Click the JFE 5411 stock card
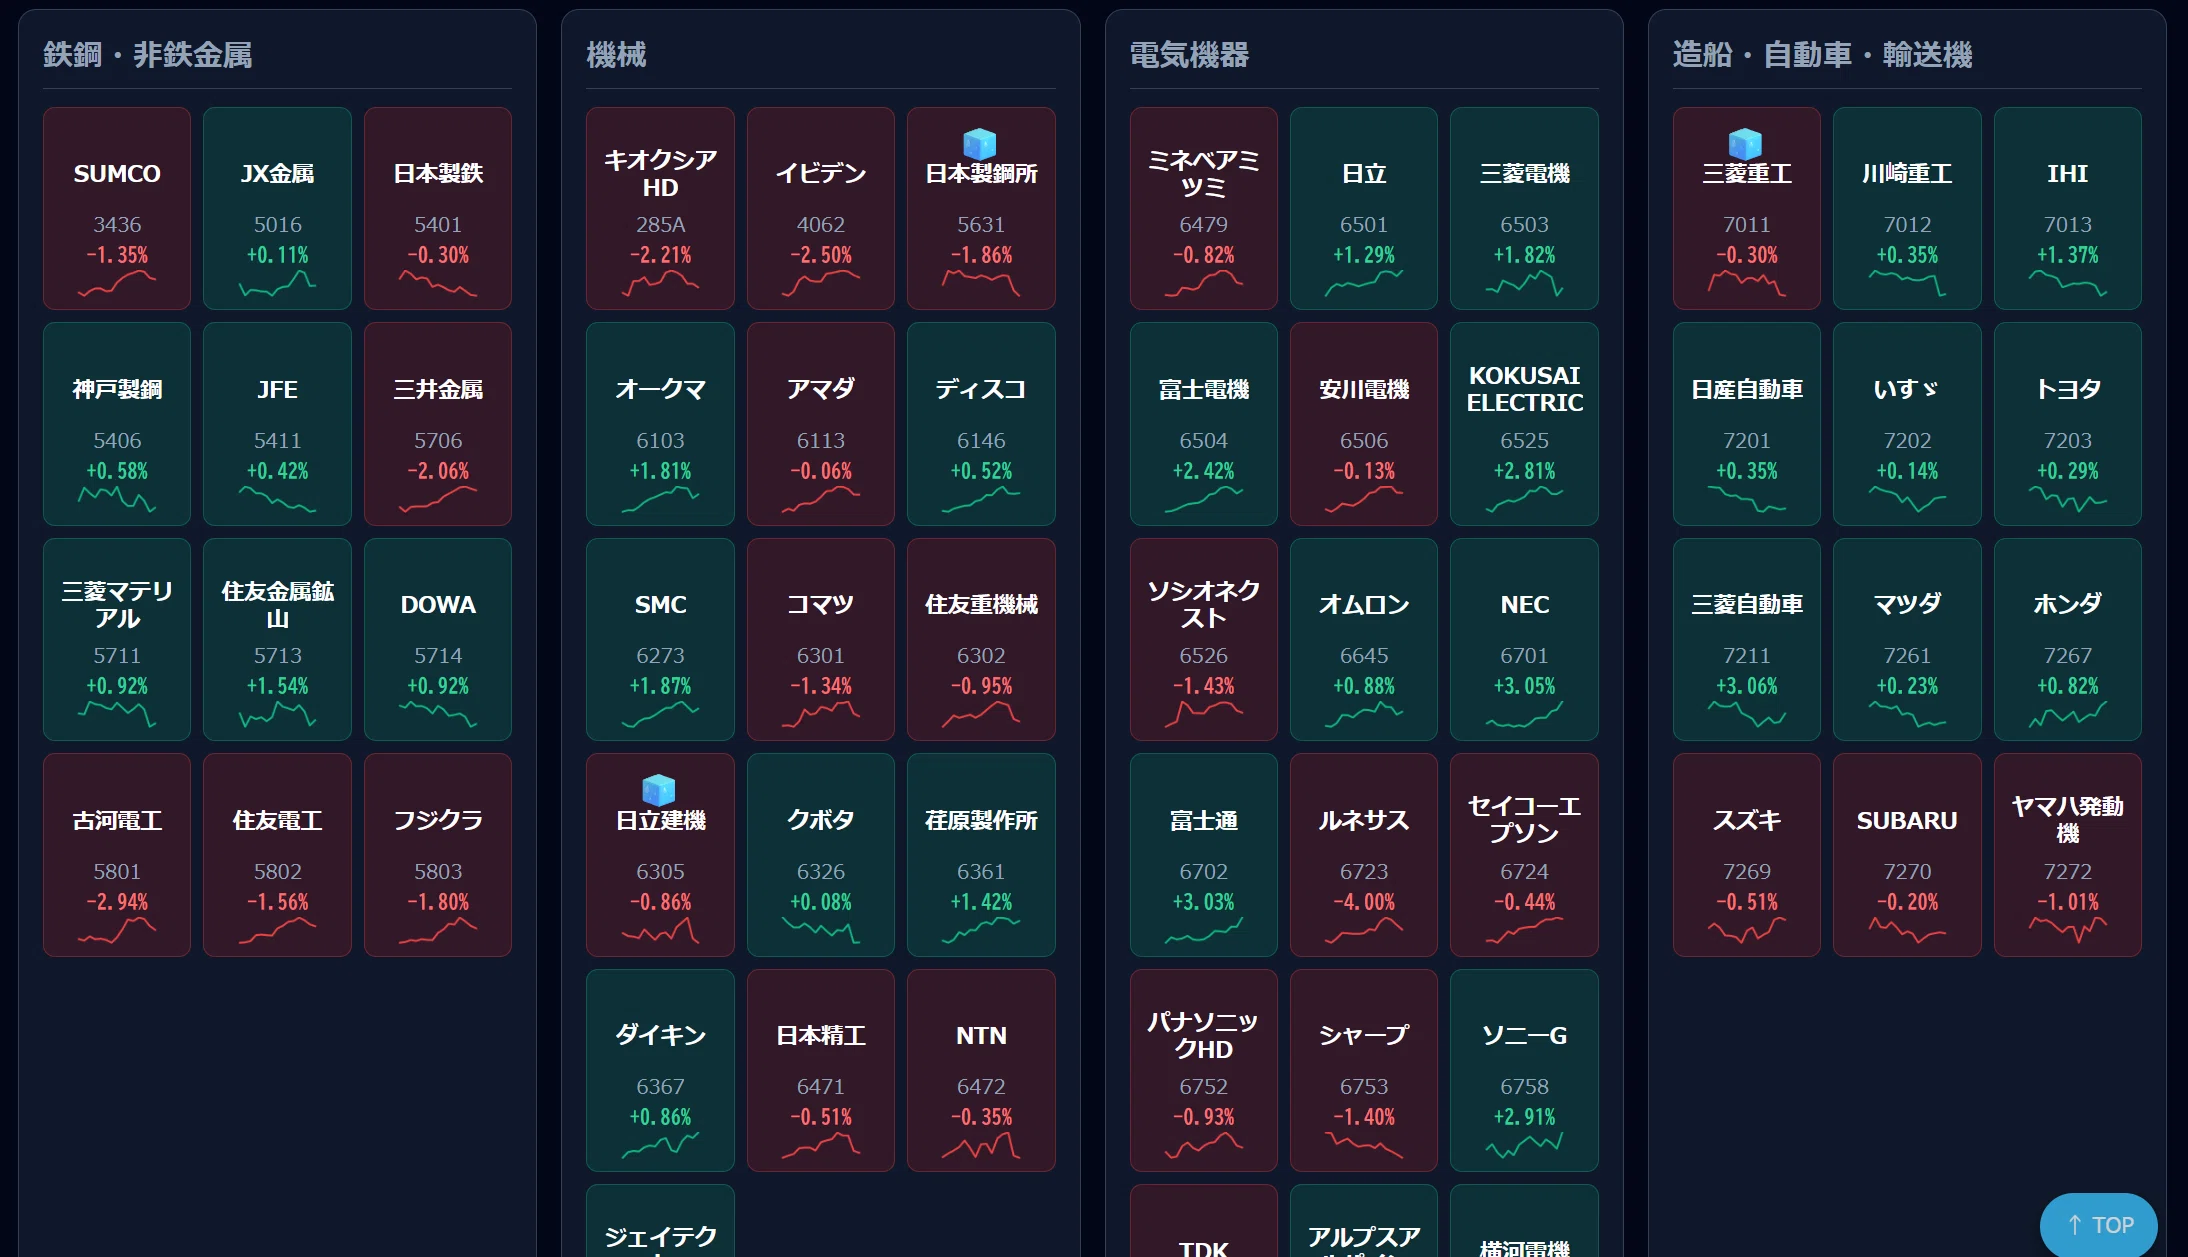The width and height of the screenshot is (2188, 1257). [277, 424]
